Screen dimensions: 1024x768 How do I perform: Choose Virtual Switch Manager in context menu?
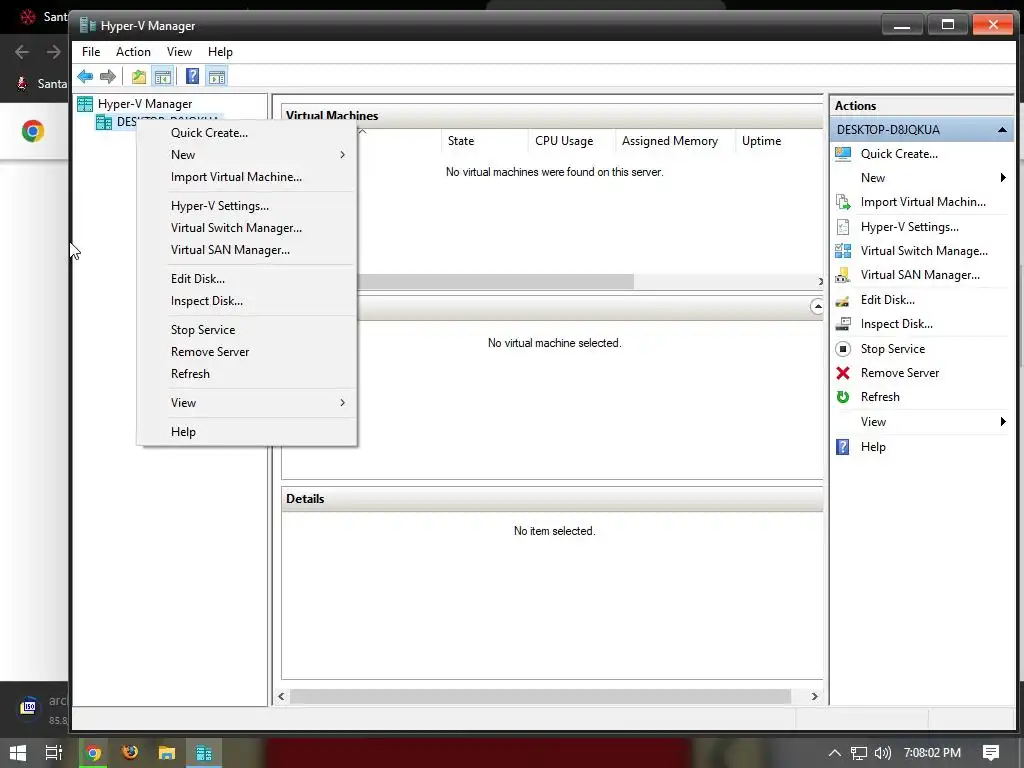248,228
